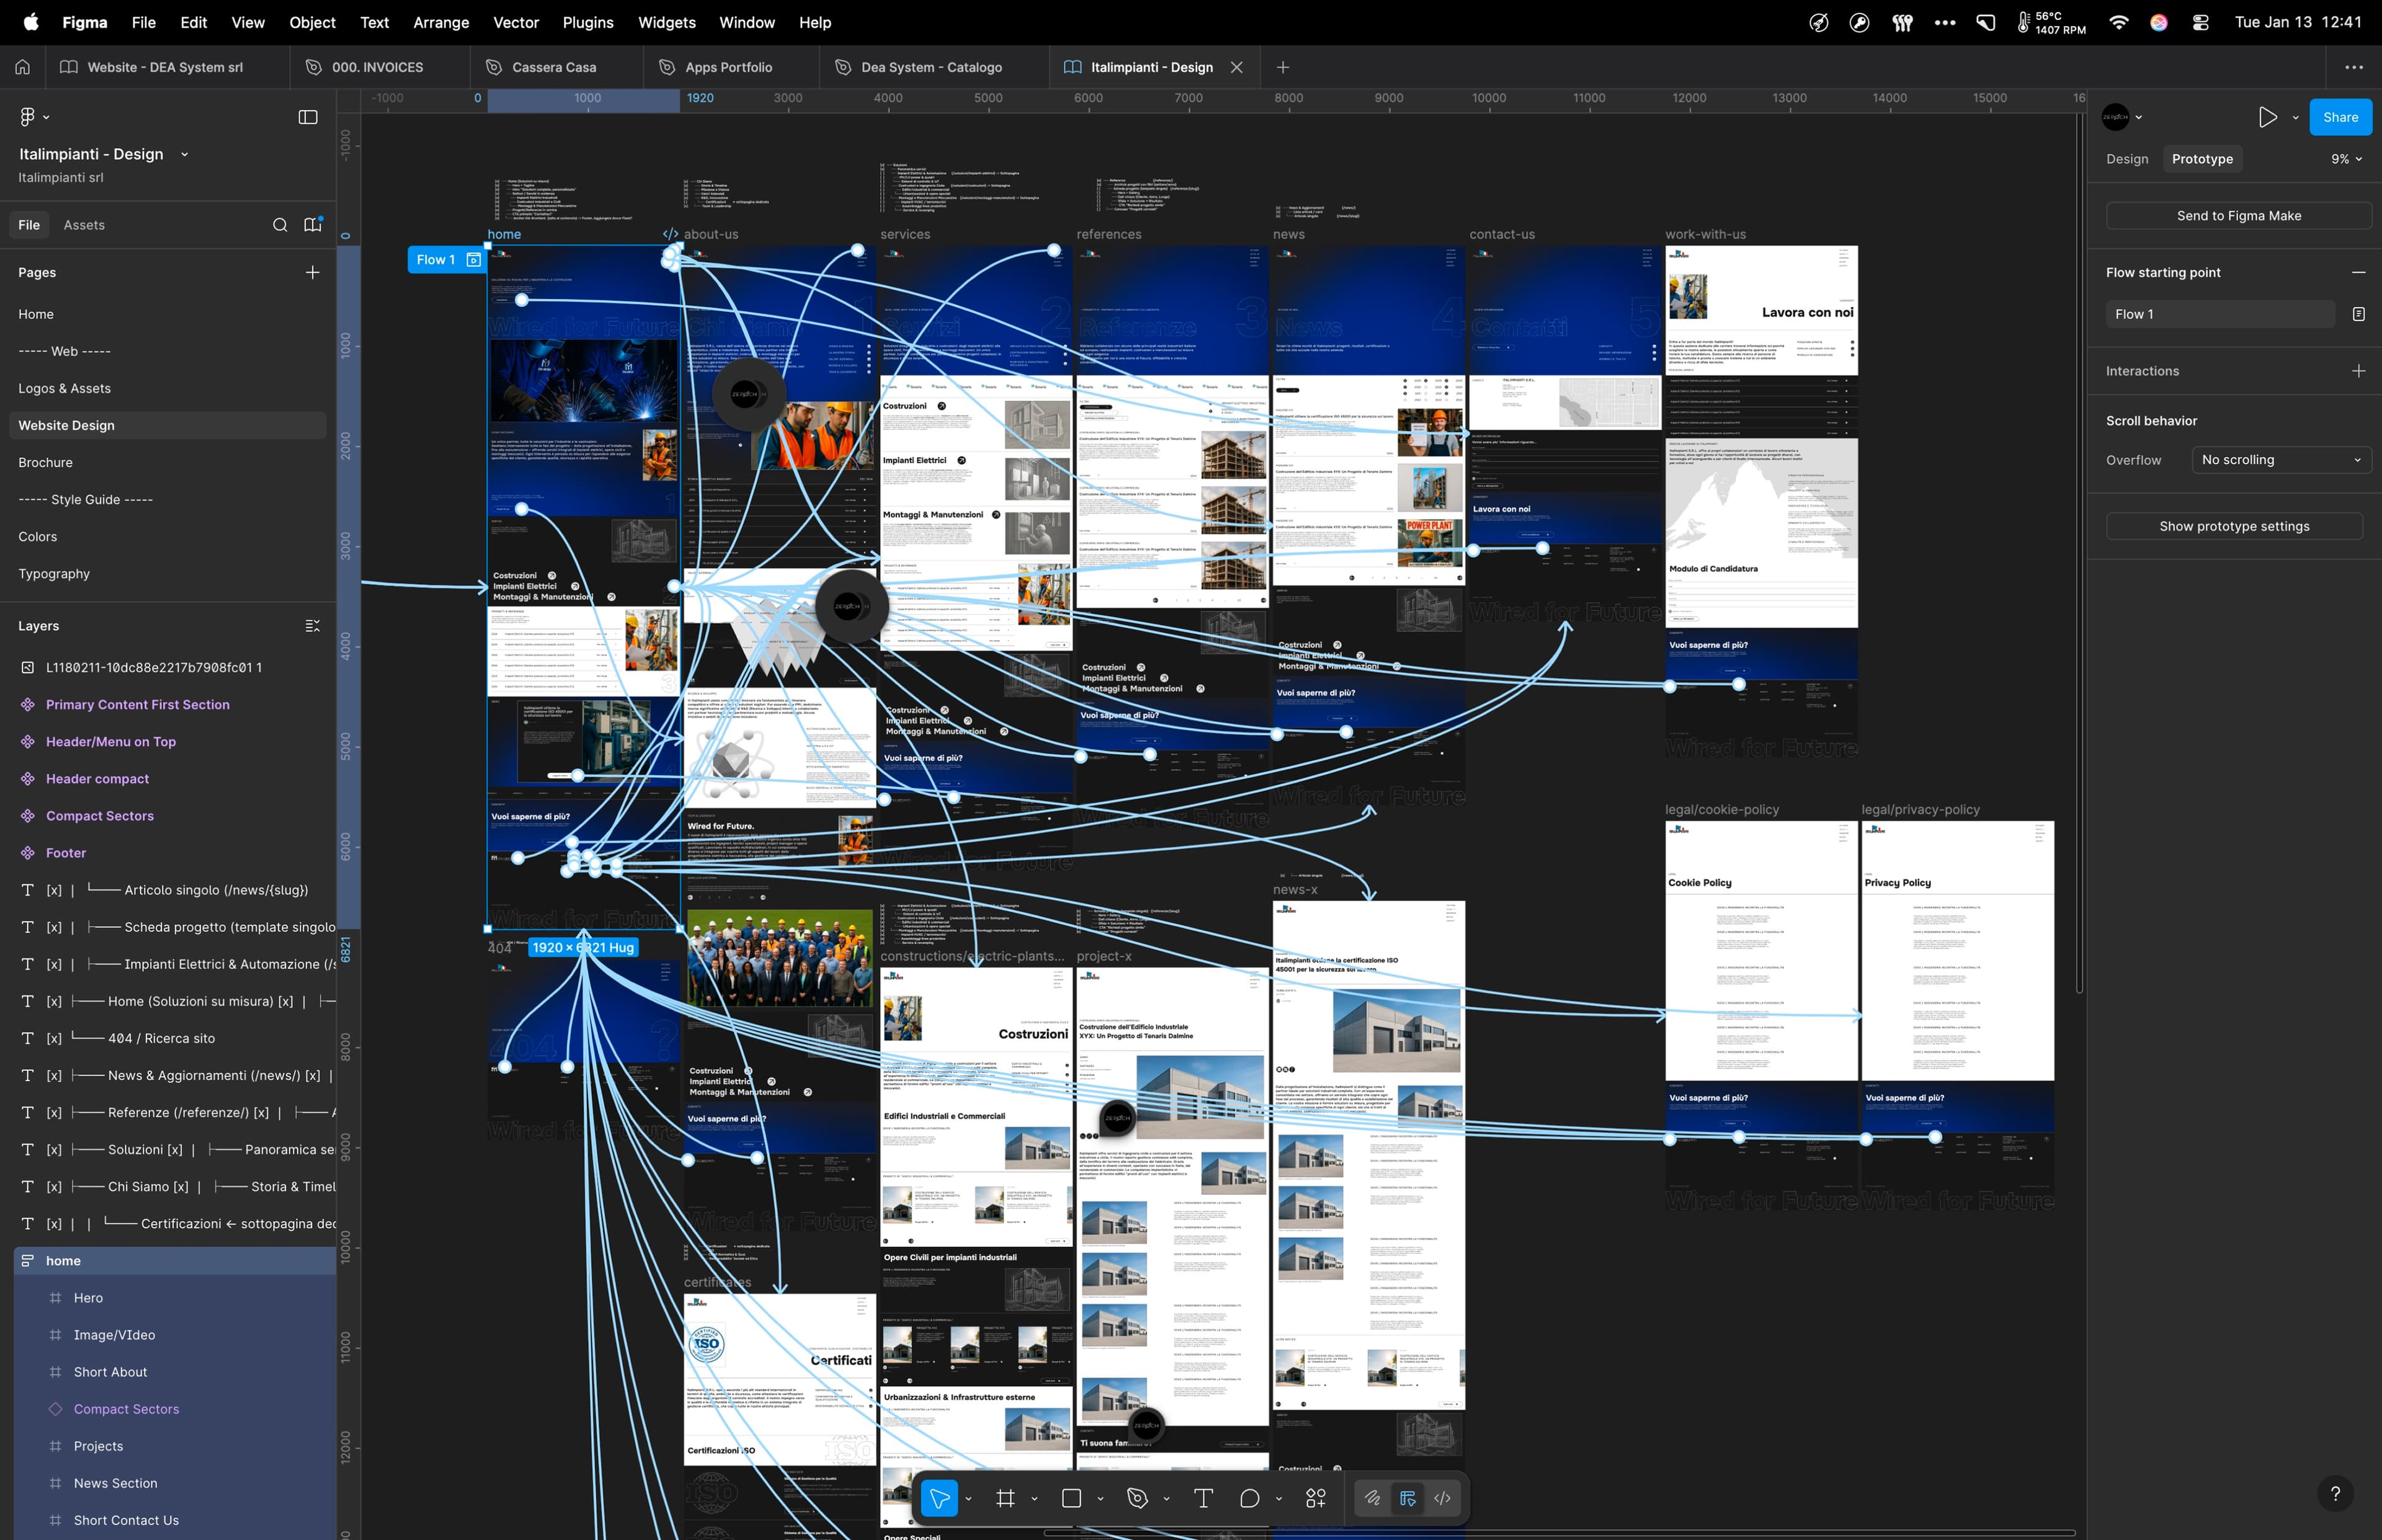Click the Share button
The height and width of the screenshot is (1540, 2382).
tap(2340, 117)
